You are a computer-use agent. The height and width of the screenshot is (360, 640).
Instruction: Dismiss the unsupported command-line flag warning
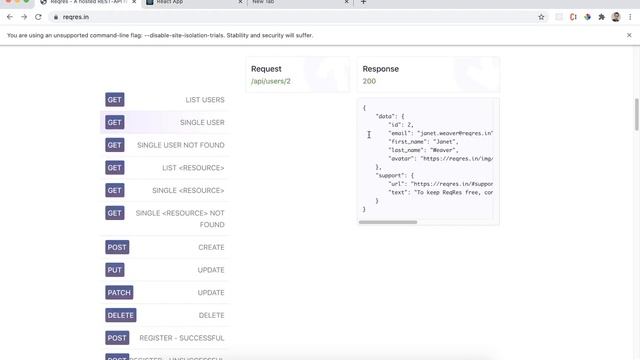pos(629,36)
